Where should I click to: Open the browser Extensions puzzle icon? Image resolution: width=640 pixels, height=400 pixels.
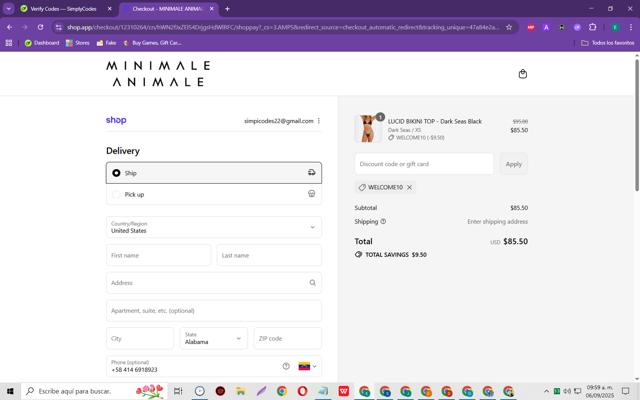coord(593,27)
